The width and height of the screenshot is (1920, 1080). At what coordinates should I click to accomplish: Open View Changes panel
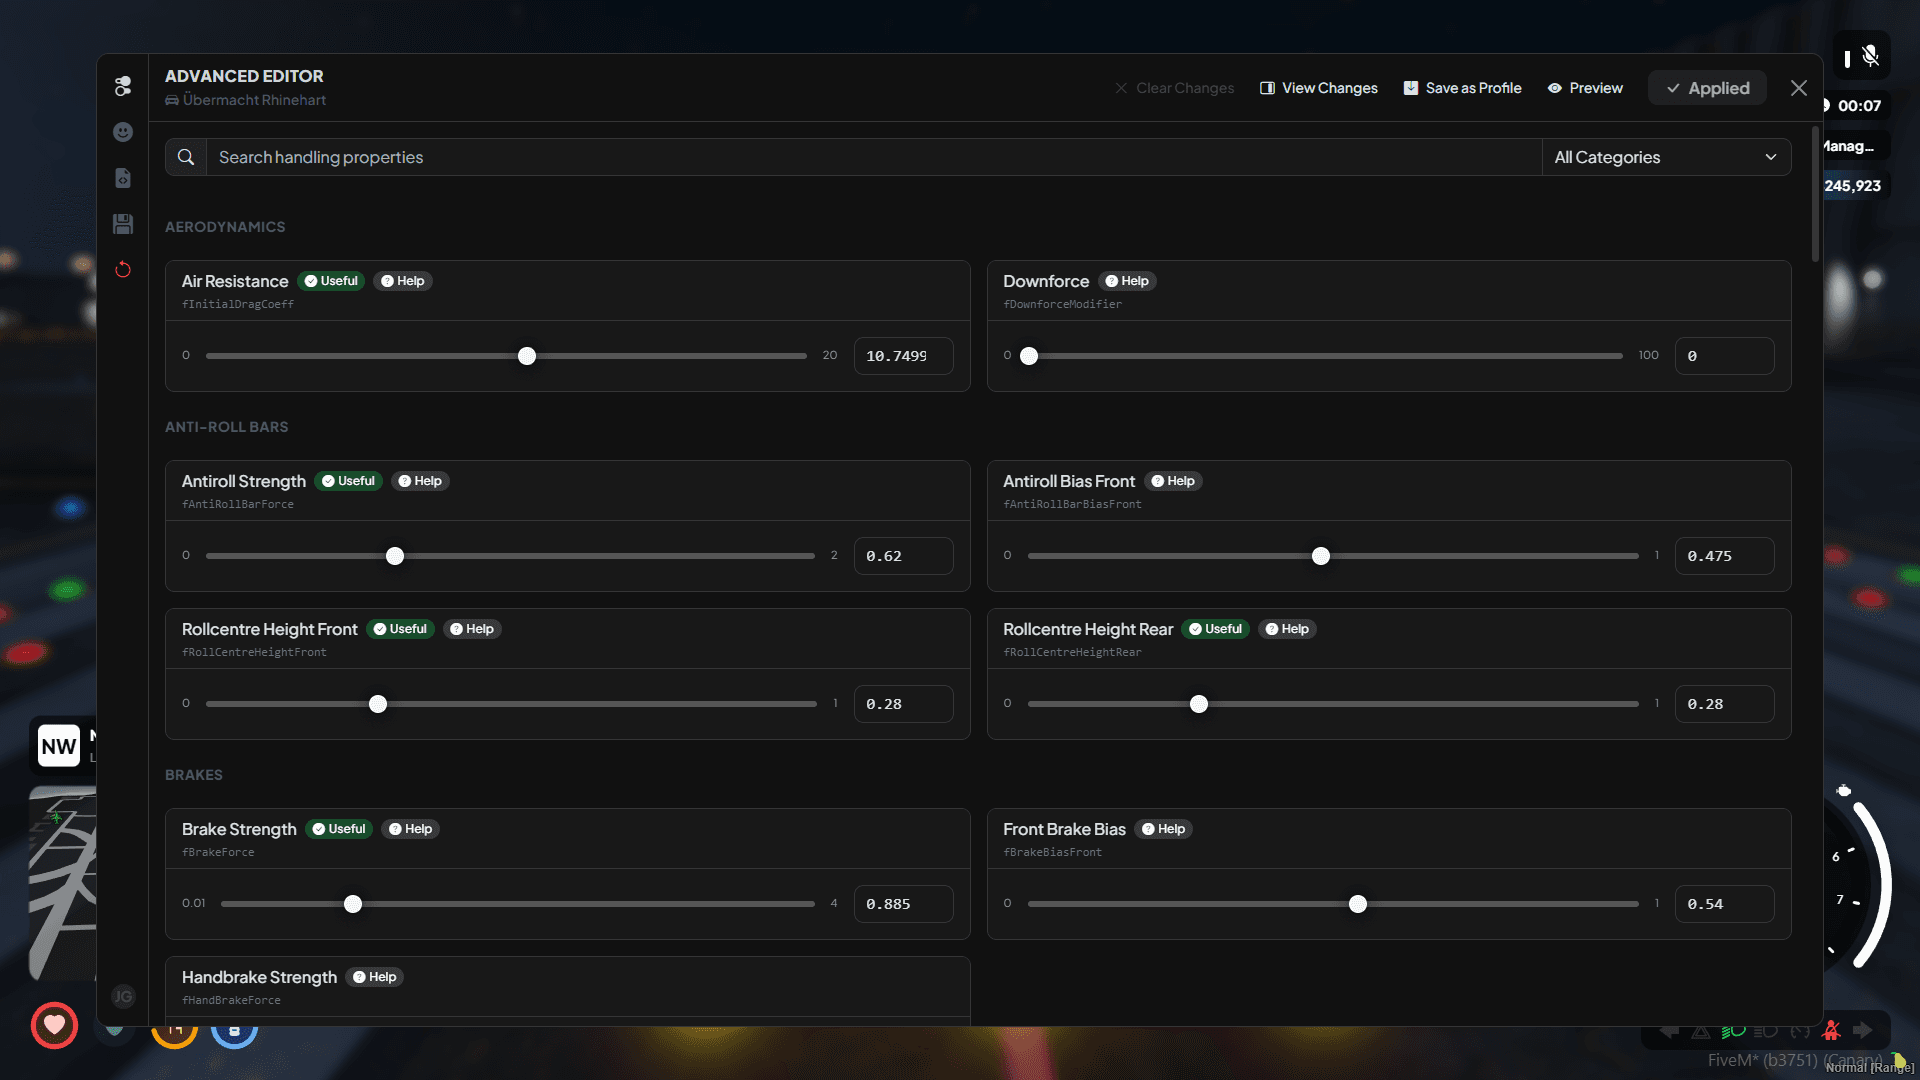coord(1318,88)
